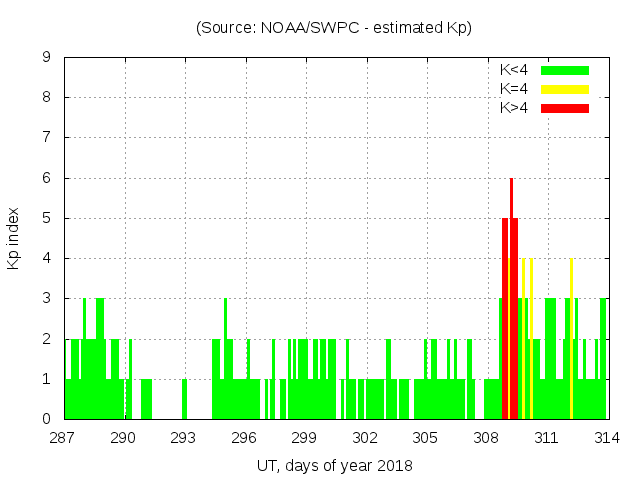The height and width of the screenshot is (480, 640).
Task: Click the x-axis tick label 293
Action: (185, 437)
